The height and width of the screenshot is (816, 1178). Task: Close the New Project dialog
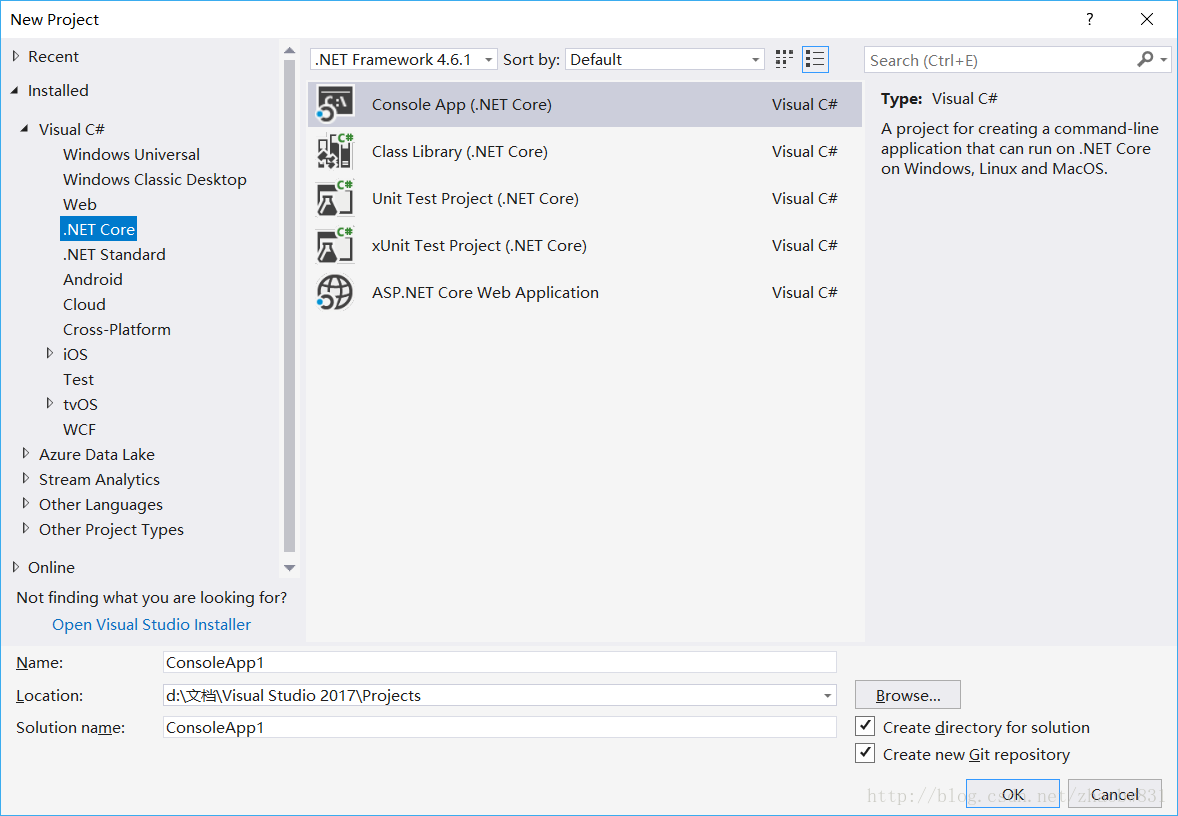point(1146,20)
